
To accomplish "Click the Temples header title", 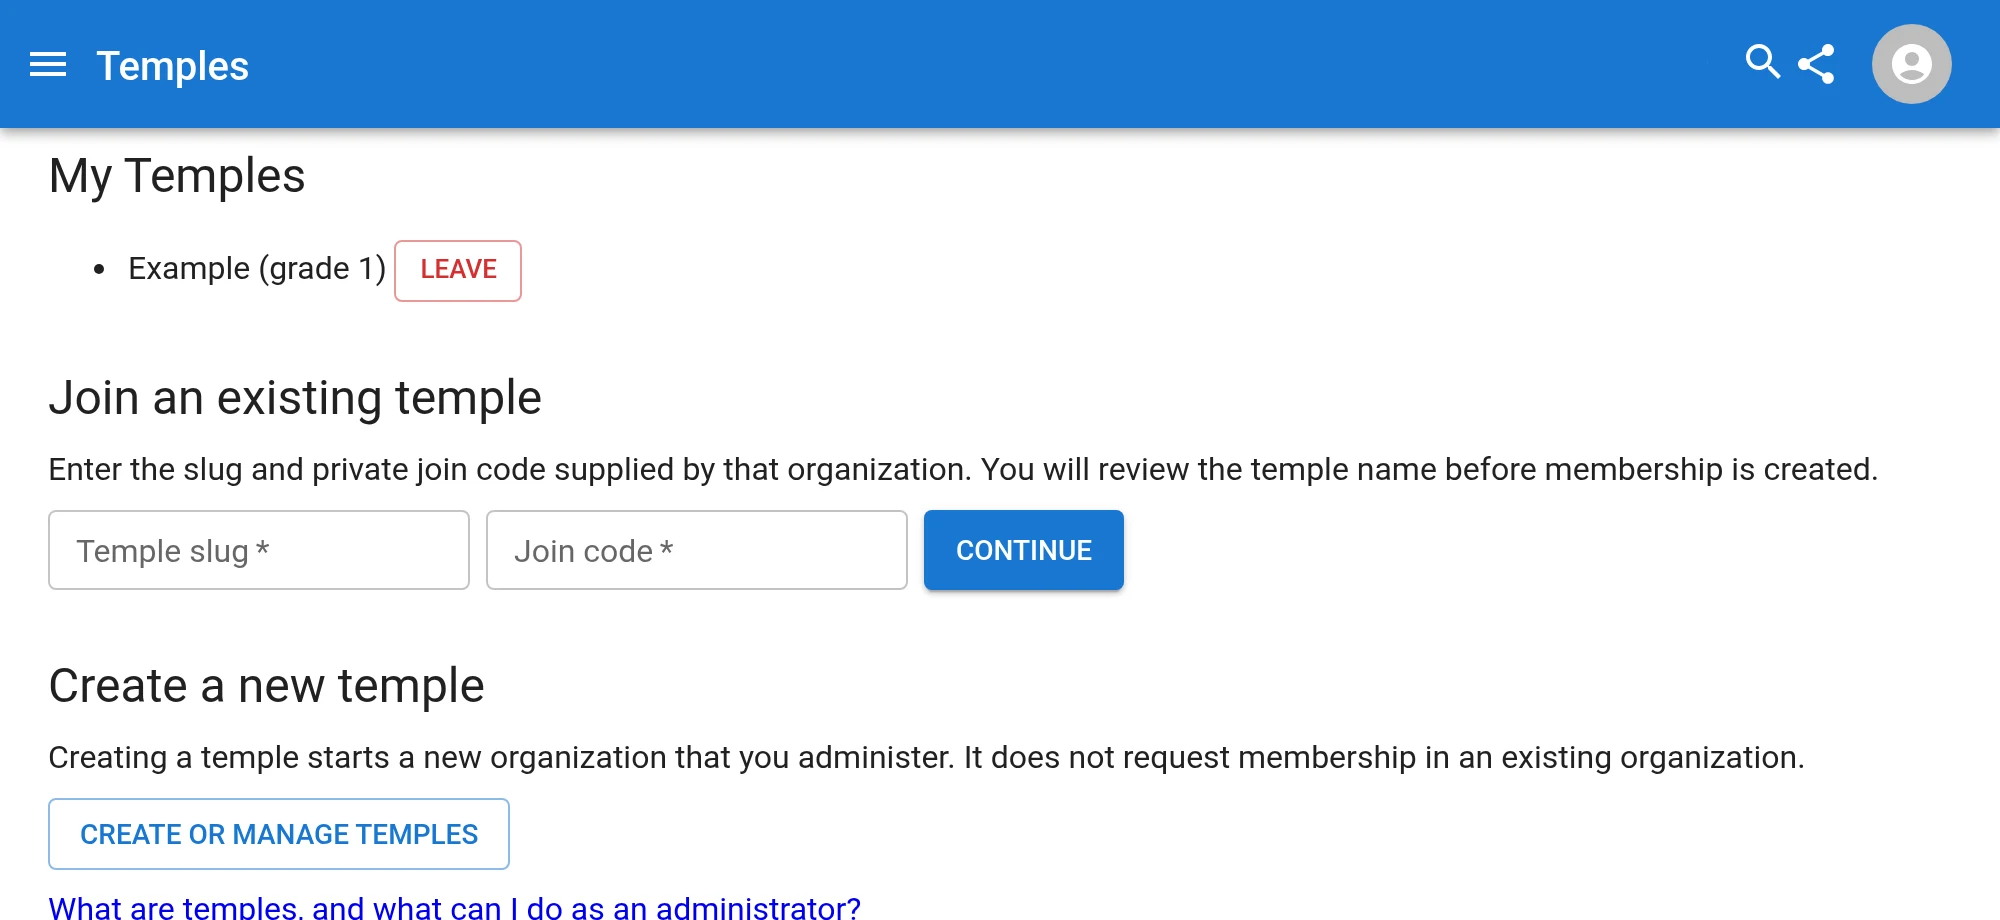I will (x=172, y=66).
